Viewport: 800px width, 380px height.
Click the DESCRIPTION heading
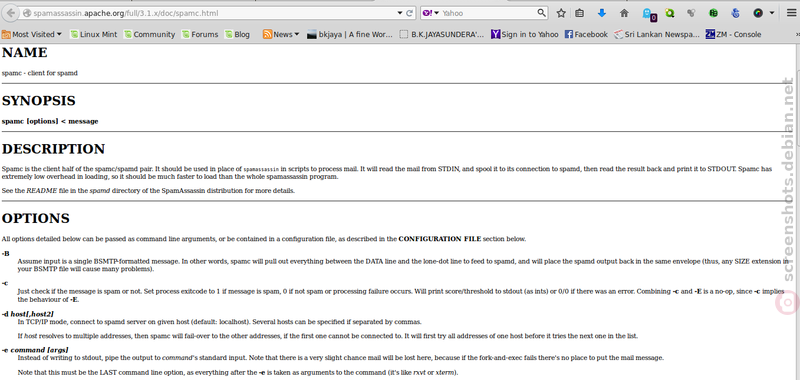coord(54,149)
